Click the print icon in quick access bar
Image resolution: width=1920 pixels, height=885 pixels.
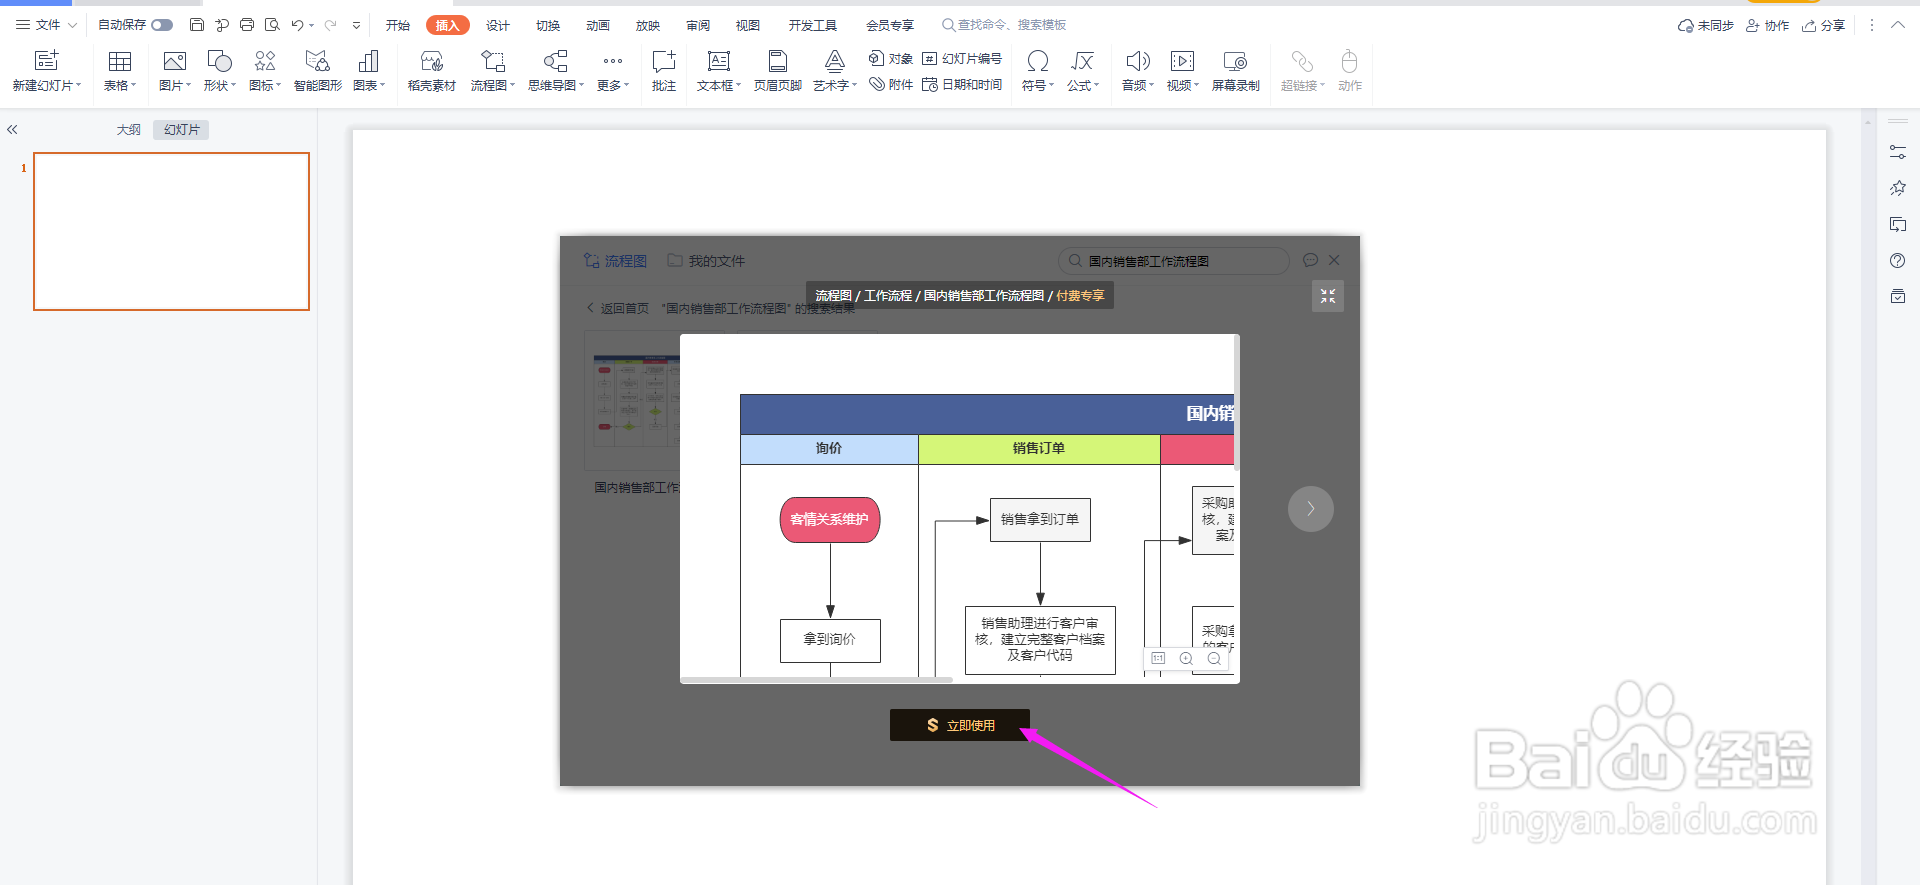[x=247, y=25]
